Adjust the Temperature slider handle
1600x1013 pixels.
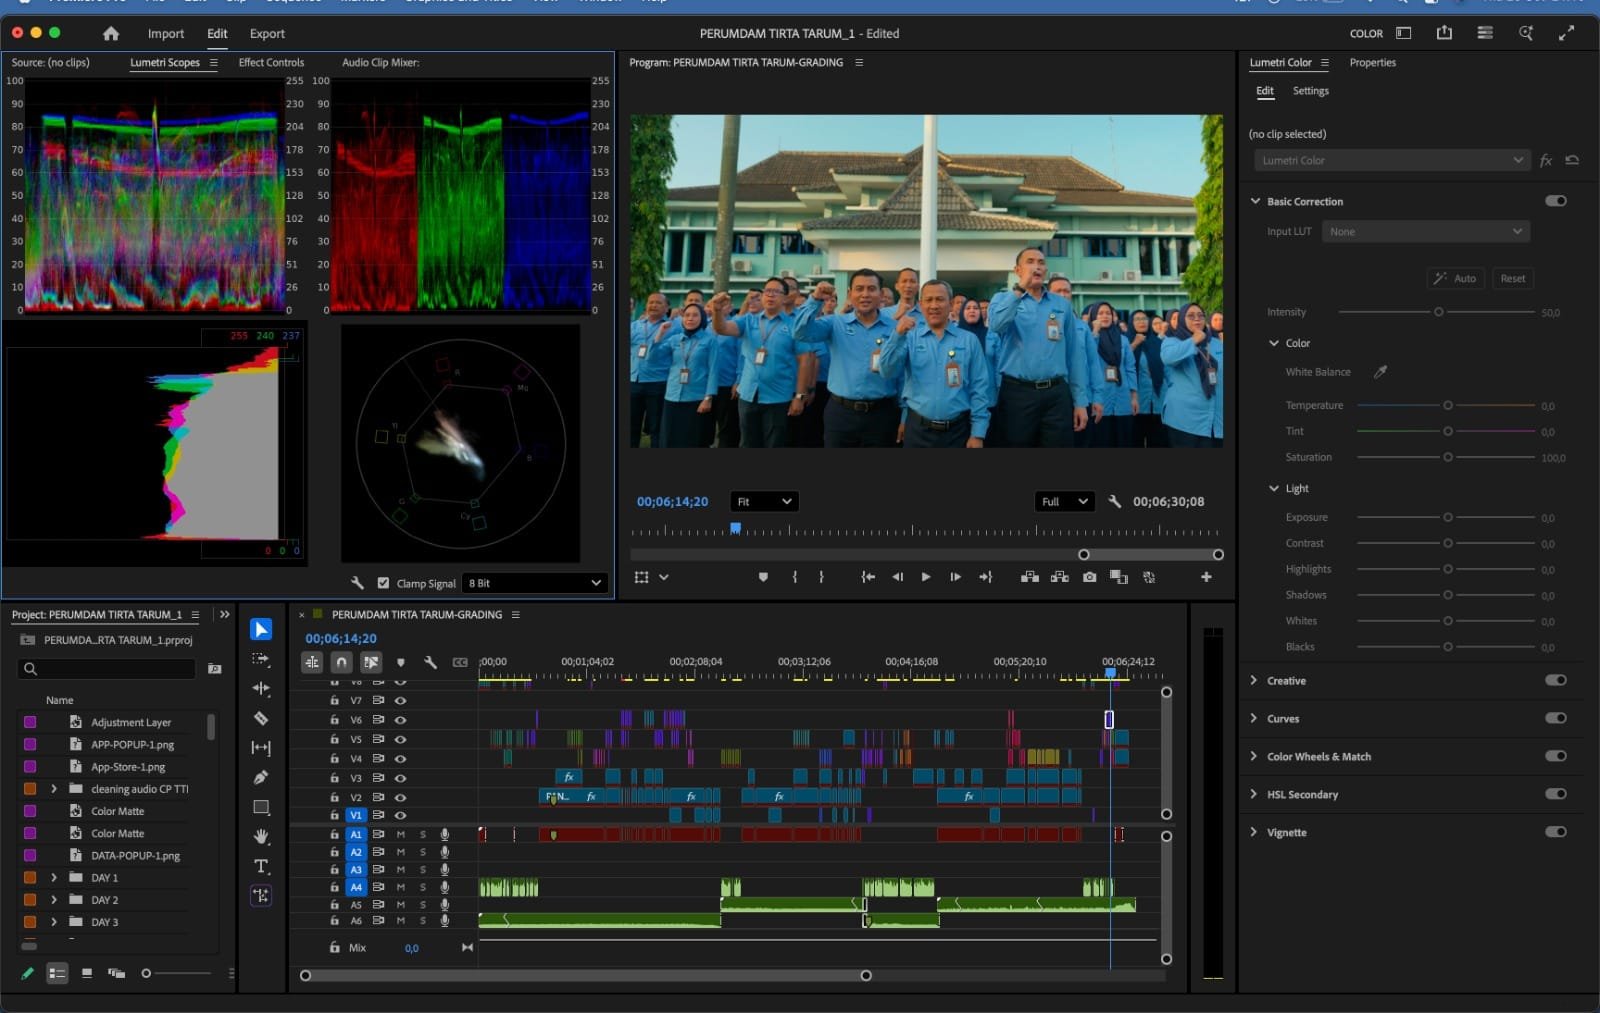click(1447, 405)
